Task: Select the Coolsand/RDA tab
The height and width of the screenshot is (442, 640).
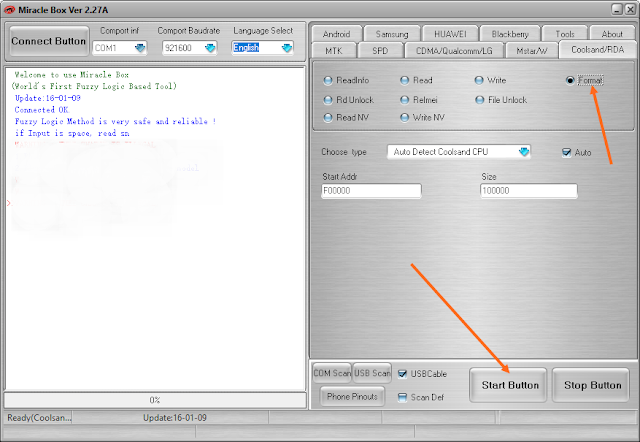Action: pos(597,50)
